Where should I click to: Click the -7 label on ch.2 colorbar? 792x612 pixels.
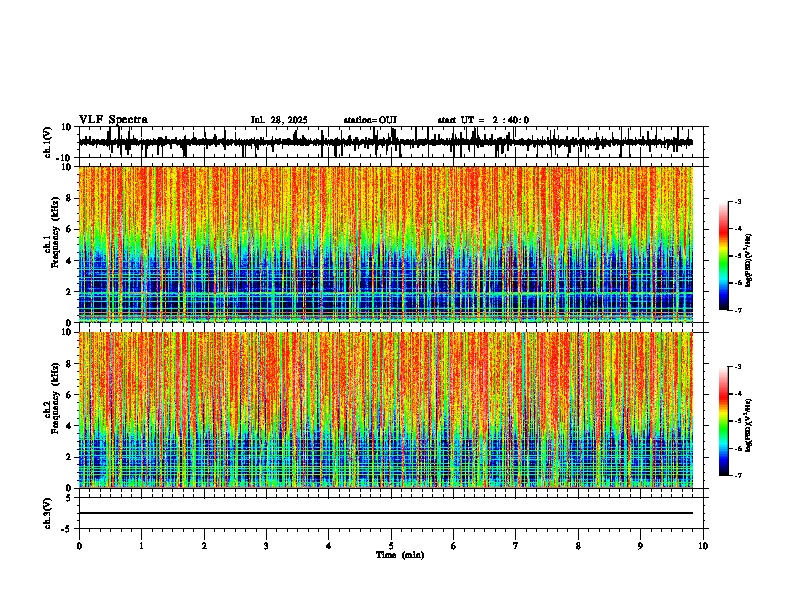point(738,475)
